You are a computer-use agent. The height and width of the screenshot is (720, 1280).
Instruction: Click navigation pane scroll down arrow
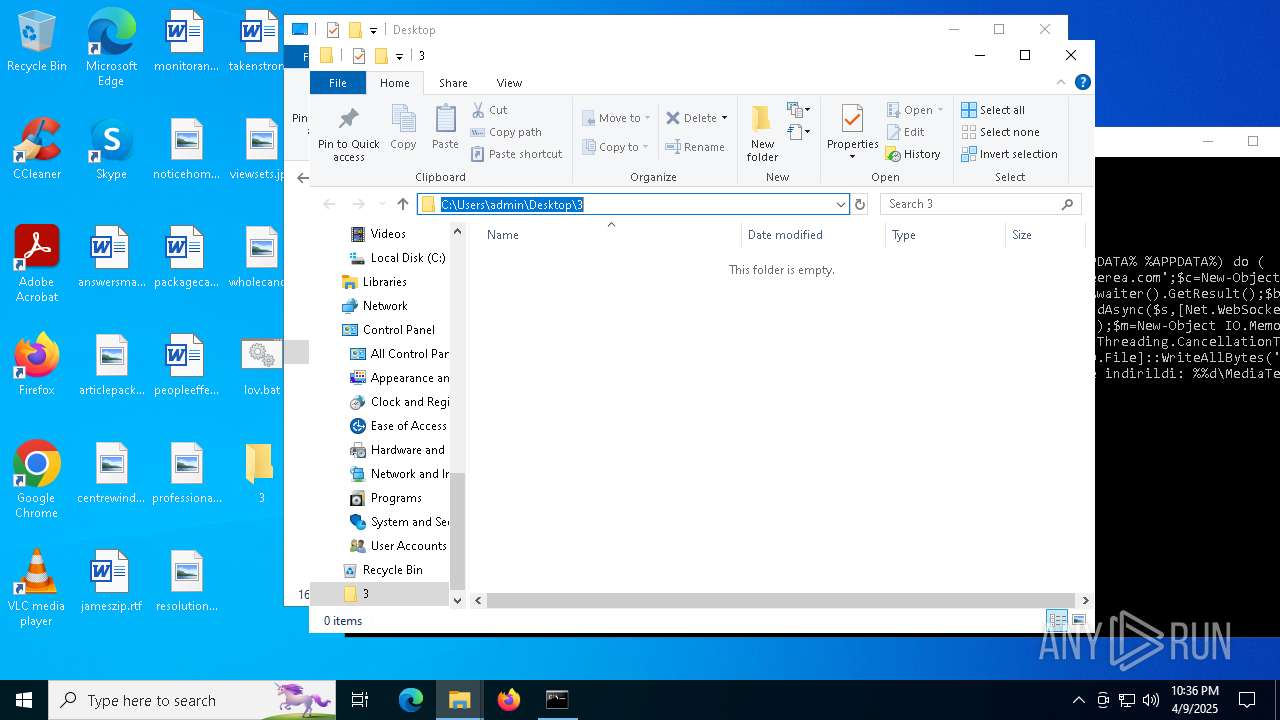pos(458,601)
